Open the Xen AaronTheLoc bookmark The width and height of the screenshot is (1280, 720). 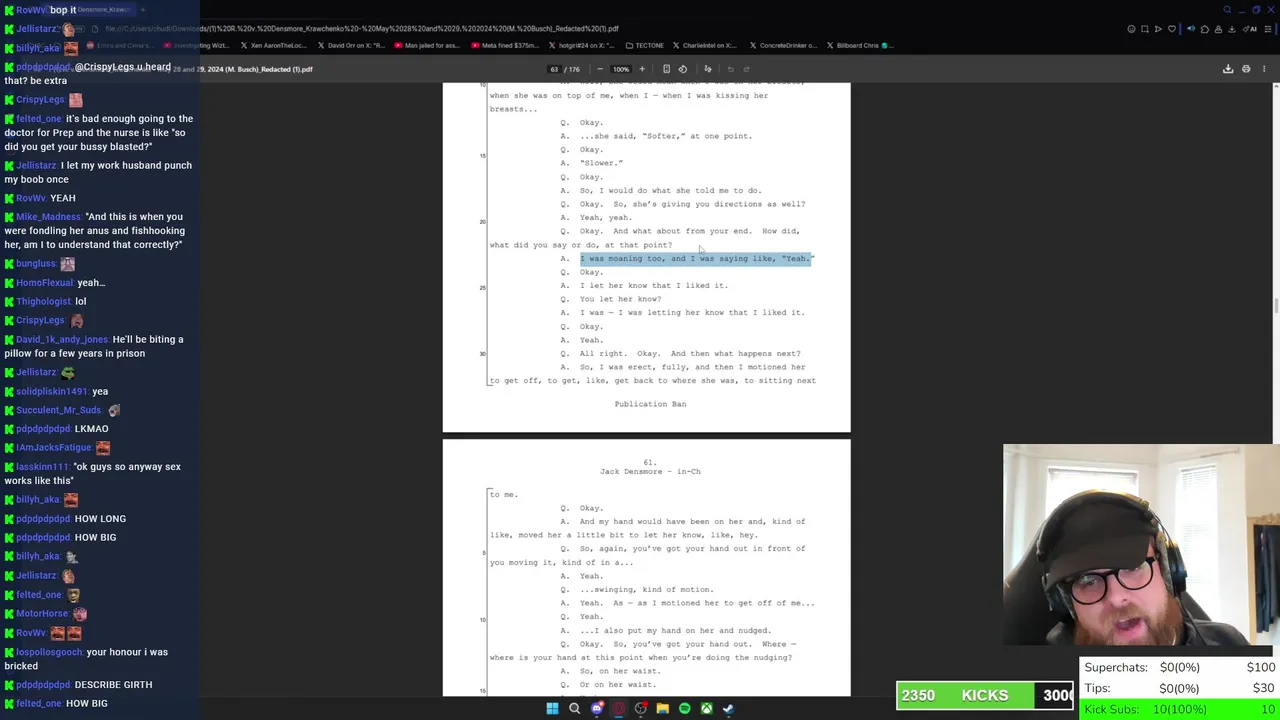coord(274,45)
